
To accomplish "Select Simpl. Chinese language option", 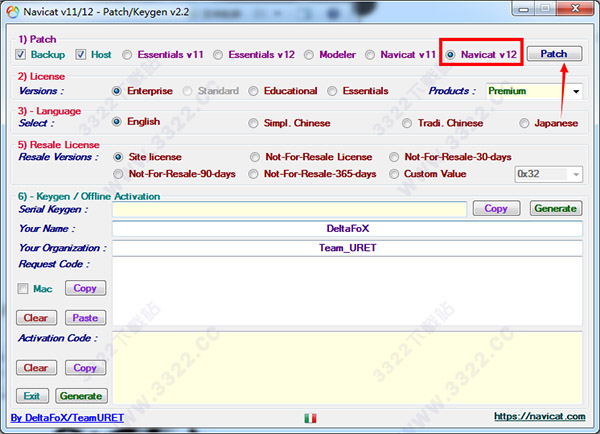I will pos(253,123).
